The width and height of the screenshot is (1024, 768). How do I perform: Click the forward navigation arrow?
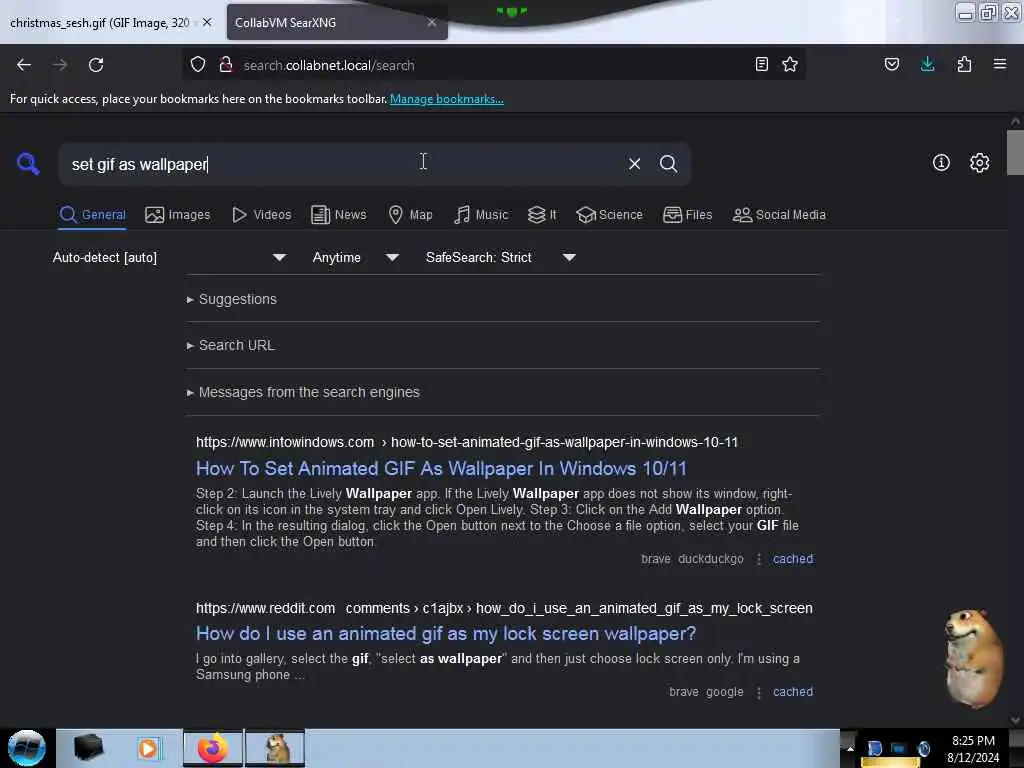pos(59,65)
